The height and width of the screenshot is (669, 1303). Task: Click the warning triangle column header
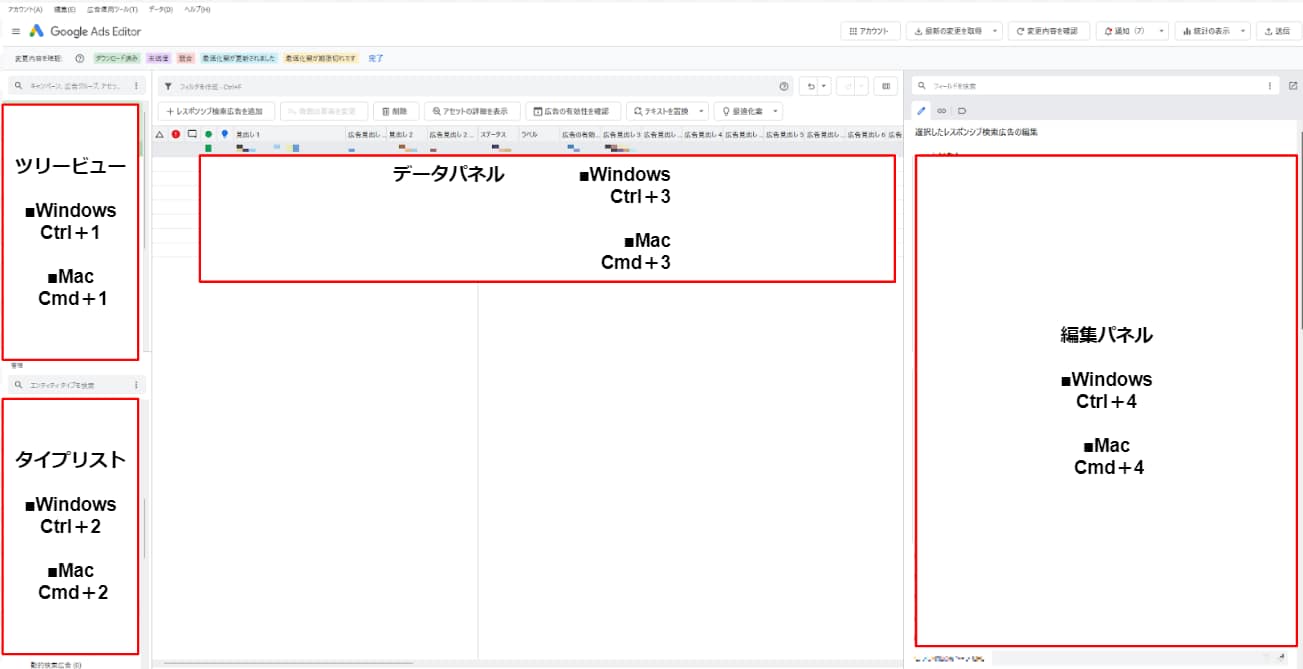160,134
